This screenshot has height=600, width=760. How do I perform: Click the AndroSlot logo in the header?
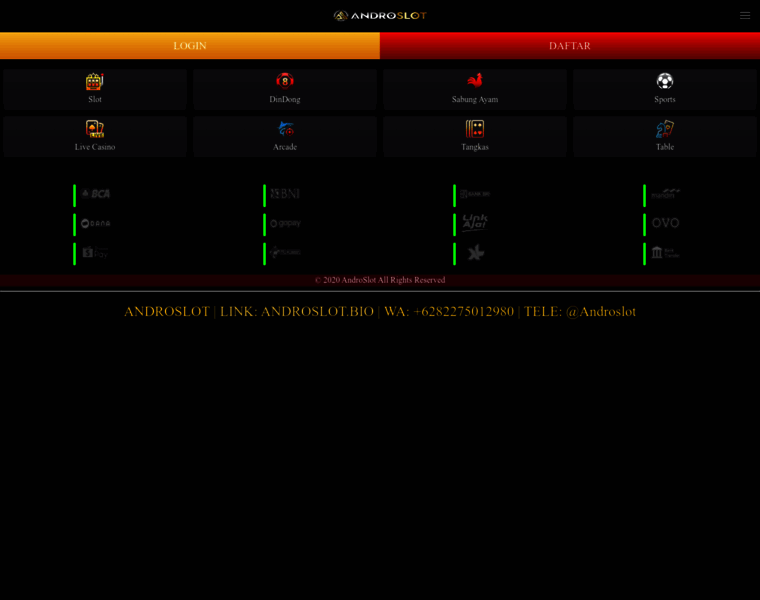click(380, 16)
